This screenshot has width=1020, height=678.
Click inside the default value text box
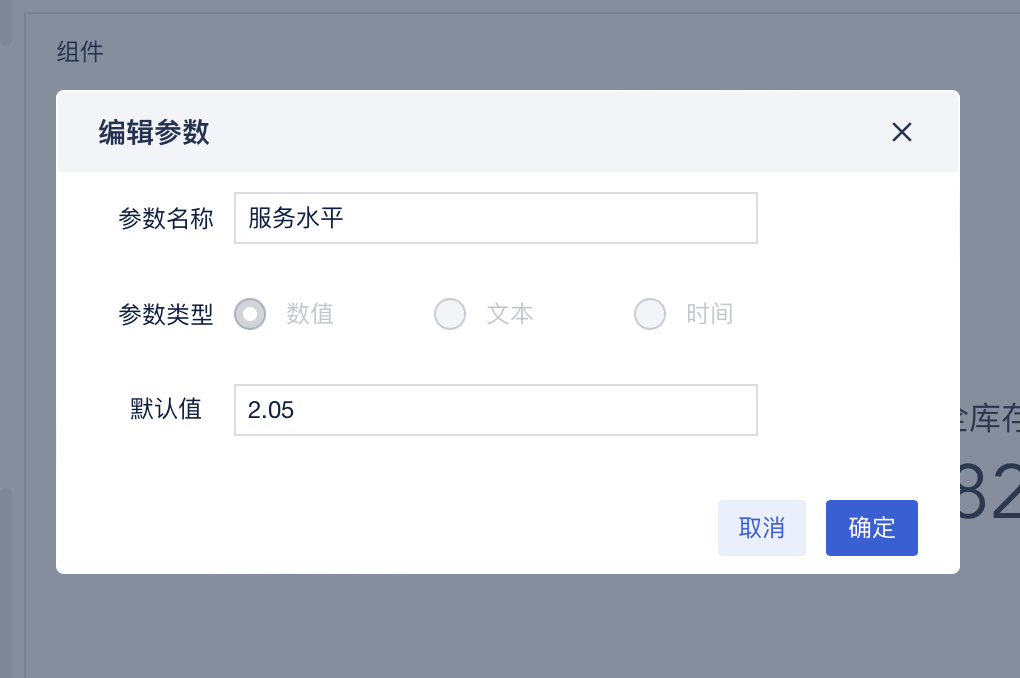pyautogui.click(x=495, y=410)
